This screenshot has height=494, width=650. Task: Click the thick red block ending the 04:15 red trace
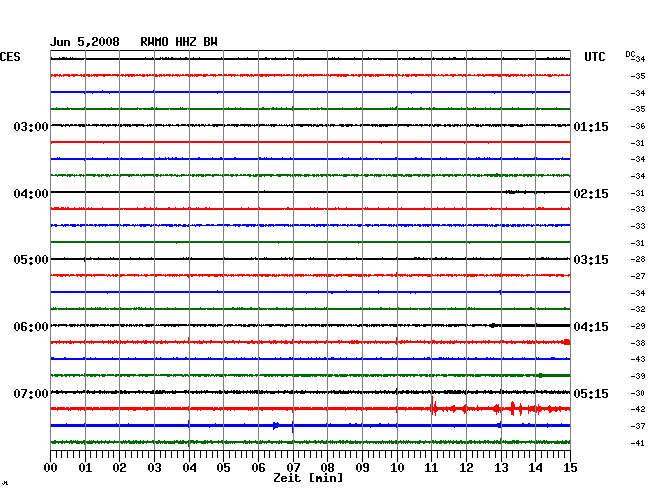567,342
